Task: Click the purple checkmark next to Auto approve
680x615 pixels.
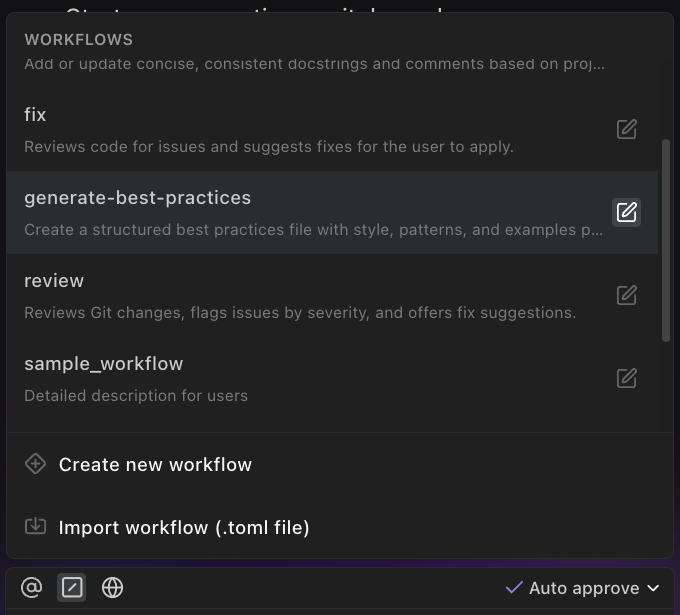Action: tap(514, 588)
